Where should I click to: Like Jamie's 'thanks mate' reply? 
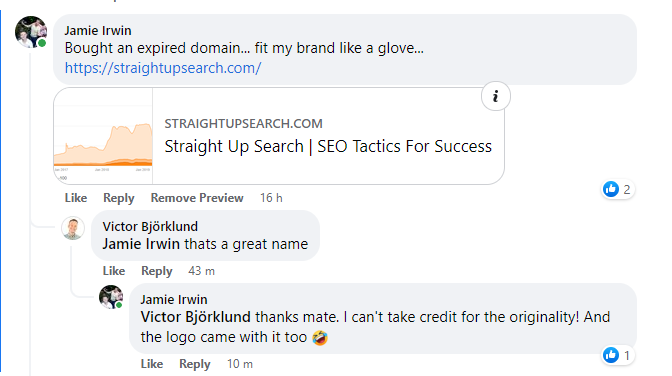pyautogui.click(x=152, y=364)
